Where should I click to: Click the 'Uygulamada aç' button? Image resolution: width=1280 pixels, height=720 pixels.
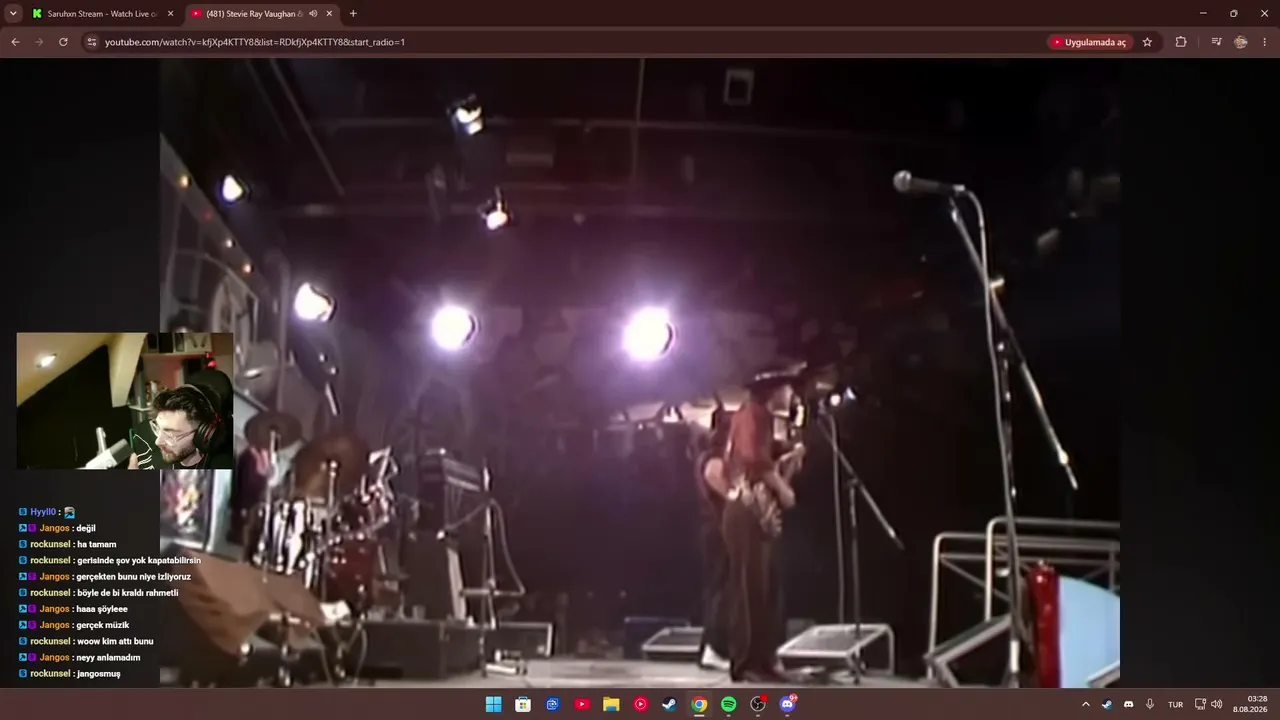pos(1090,42)
